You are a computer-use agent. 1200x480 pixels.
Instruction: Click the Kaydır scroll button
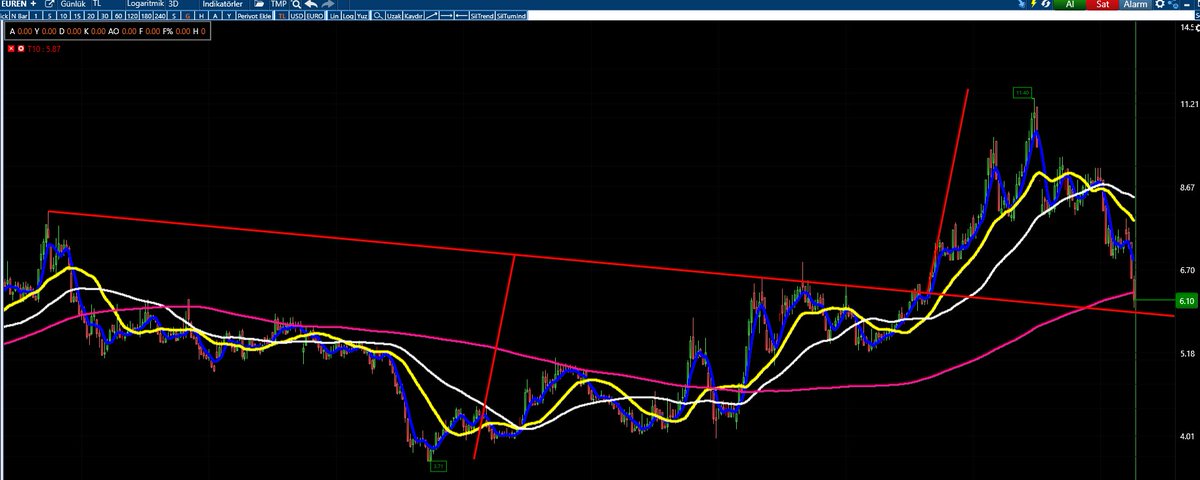coord(414,16)
